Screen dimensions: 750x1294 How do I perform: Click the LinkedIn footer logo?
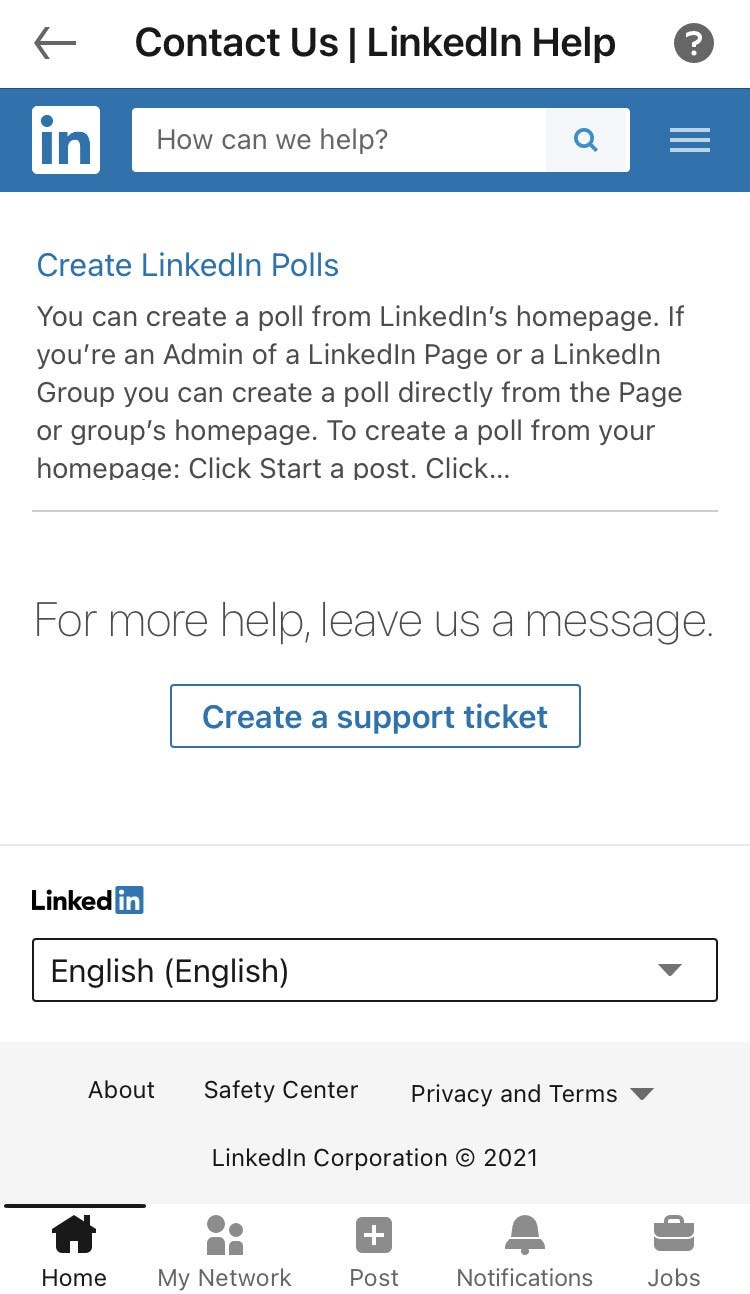pos(88,900)
